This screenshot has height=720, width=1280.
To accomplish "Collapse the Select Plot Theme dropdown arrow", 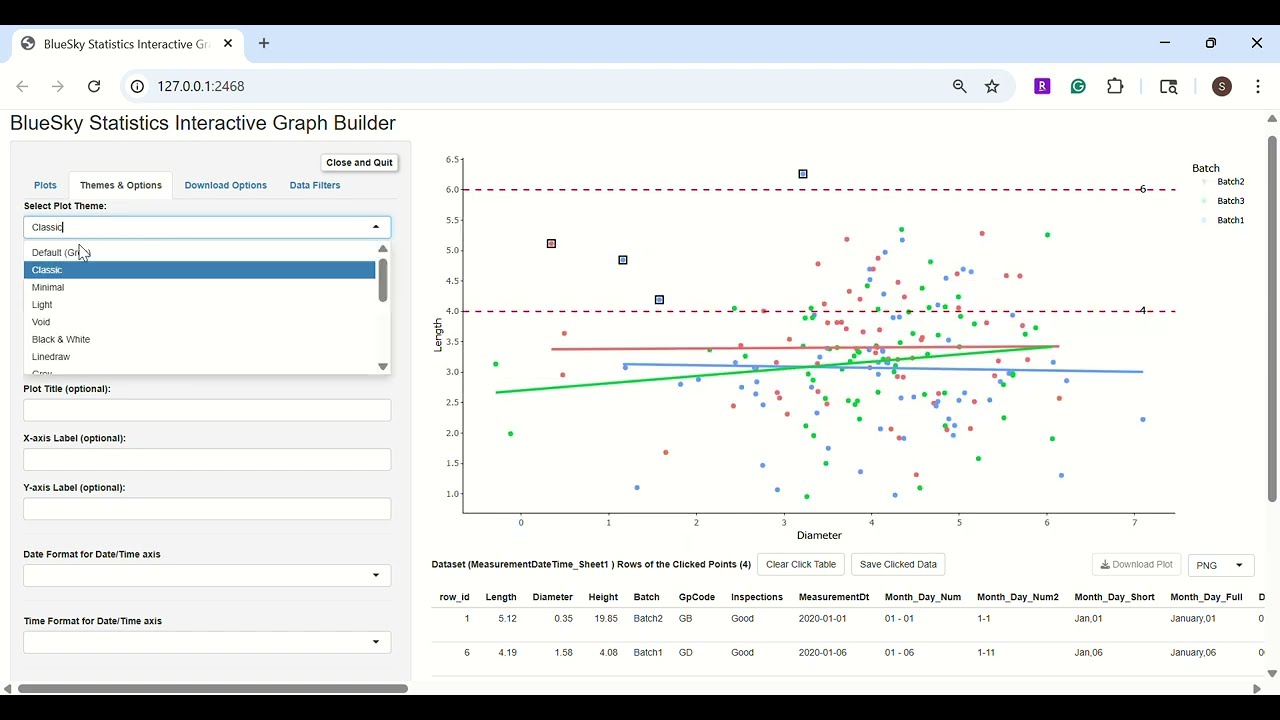I will (x=376, y=228).
